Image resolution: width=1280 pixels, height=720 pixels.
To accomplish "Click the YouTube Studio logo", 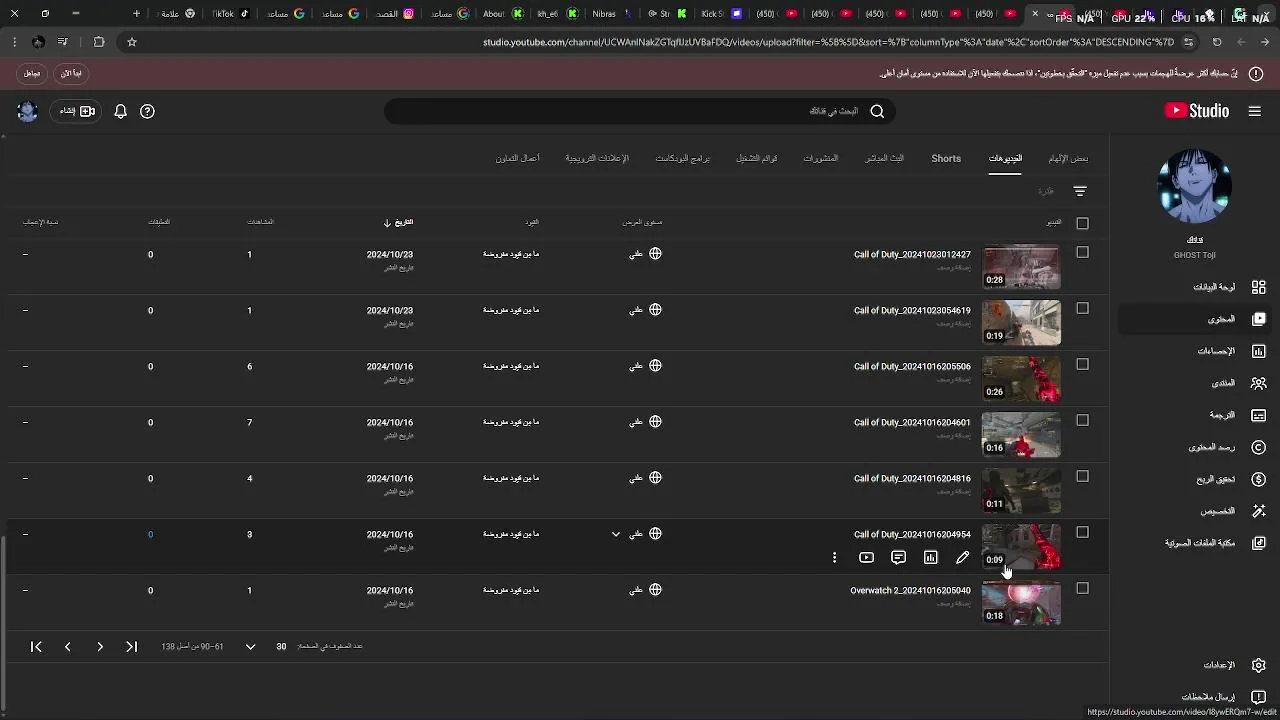I will pos(1197,111).
